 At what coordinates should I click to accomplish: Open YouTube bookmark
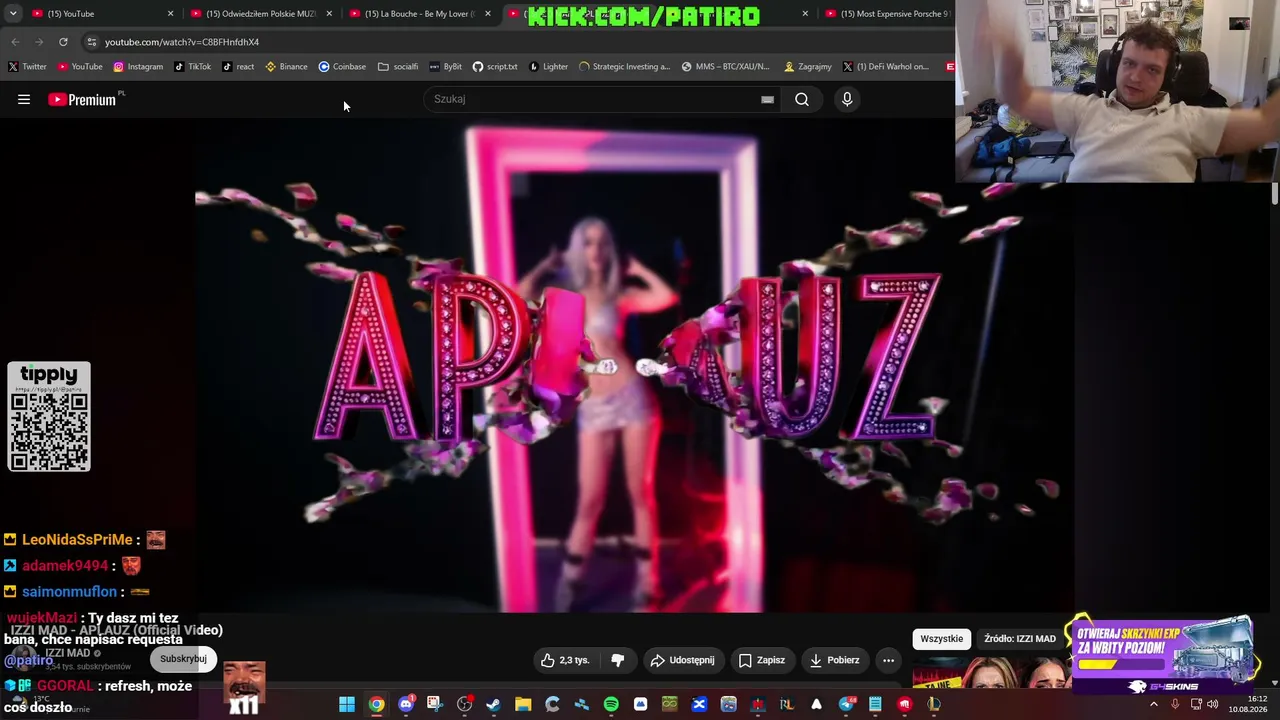pos(80,66)
